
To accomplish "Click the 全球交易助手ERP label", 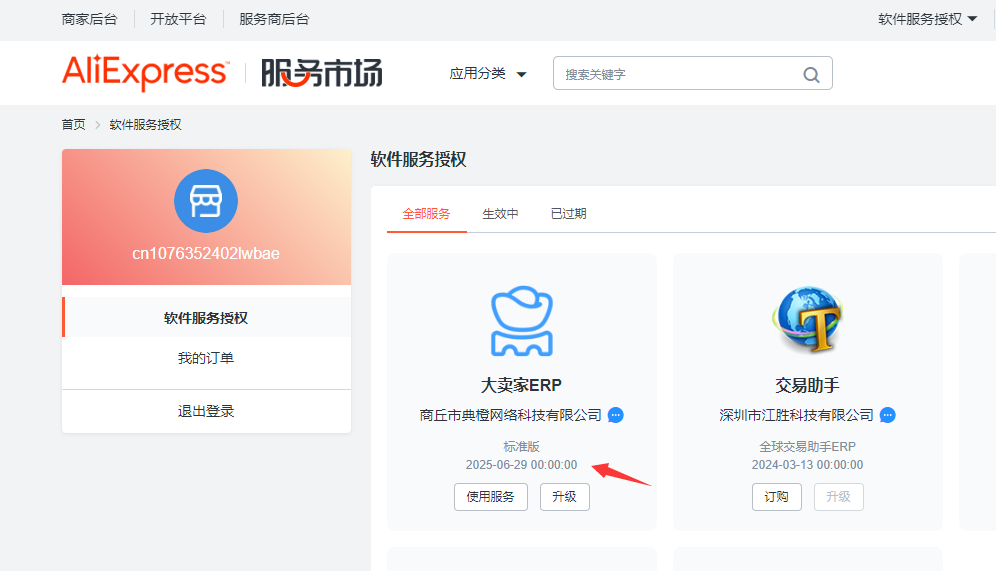I will point(807,447).
